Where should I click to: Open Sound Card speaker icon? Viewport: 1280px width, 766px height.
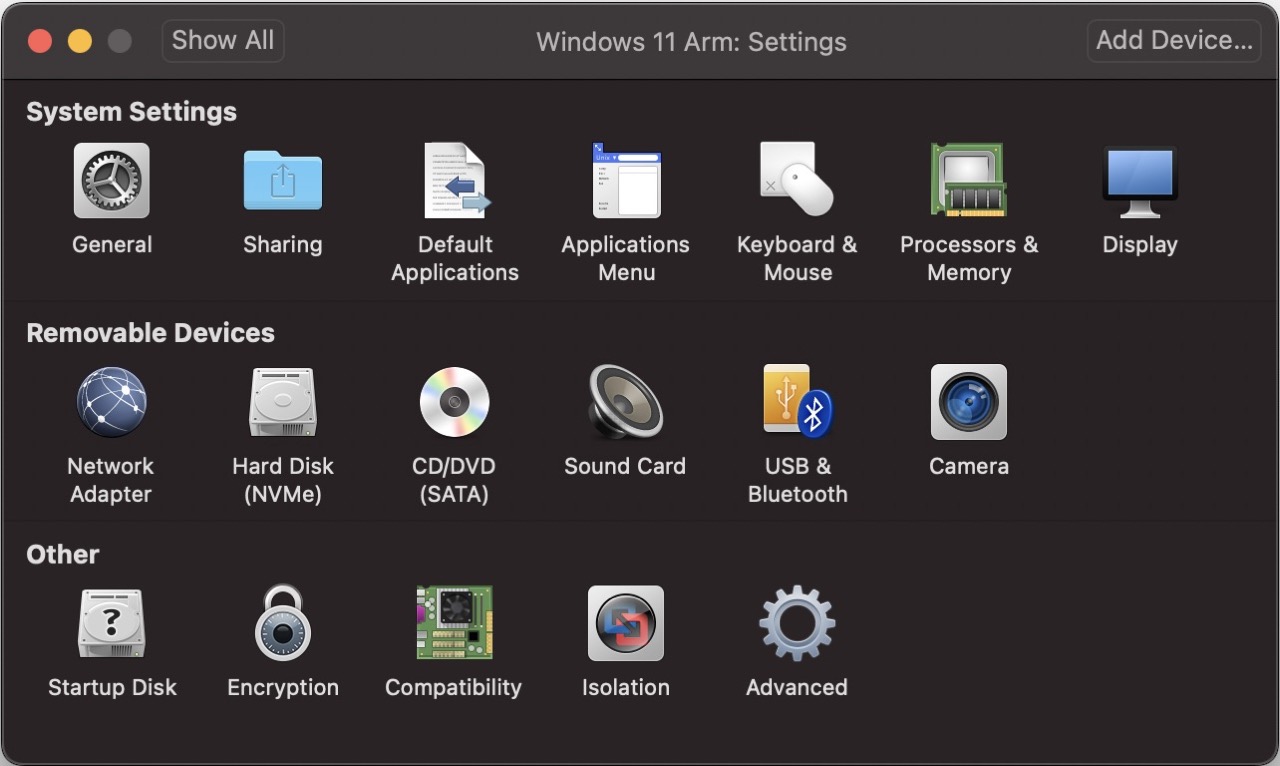(625, 402)
